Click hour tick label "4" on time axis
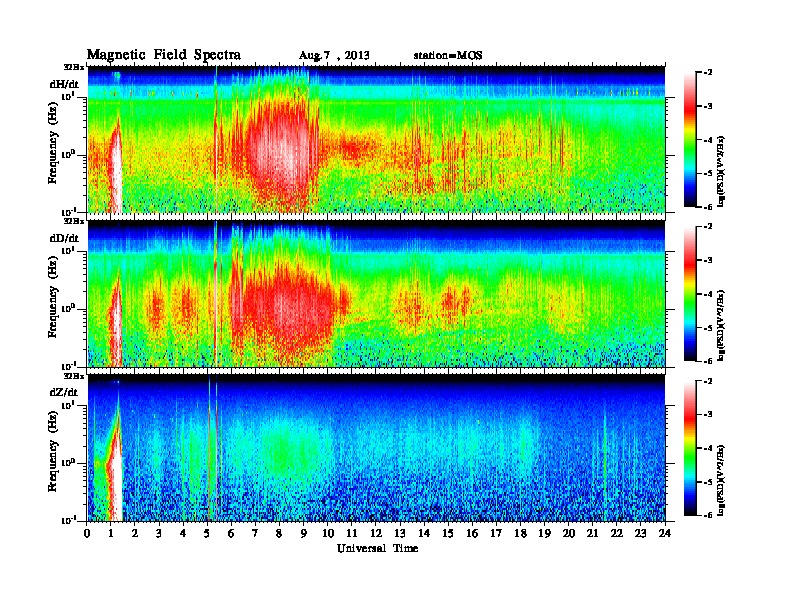The height and width of the screenshot is (612, 792). click(x=183, y=533)
